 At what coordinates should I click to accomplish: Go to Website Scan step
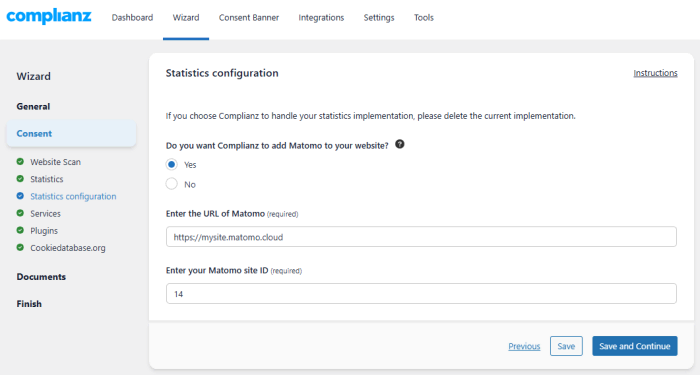(x=55, y=162)
